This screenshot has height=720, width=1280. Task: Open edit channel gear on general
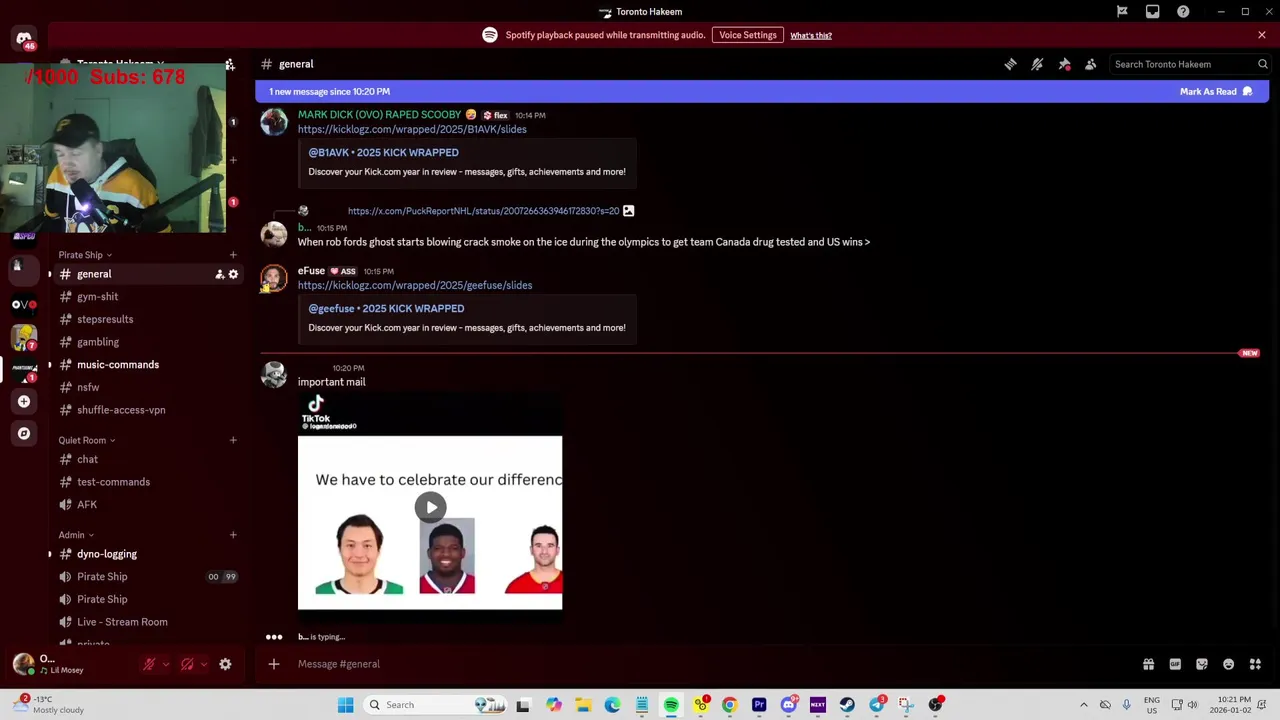[233, 274]
